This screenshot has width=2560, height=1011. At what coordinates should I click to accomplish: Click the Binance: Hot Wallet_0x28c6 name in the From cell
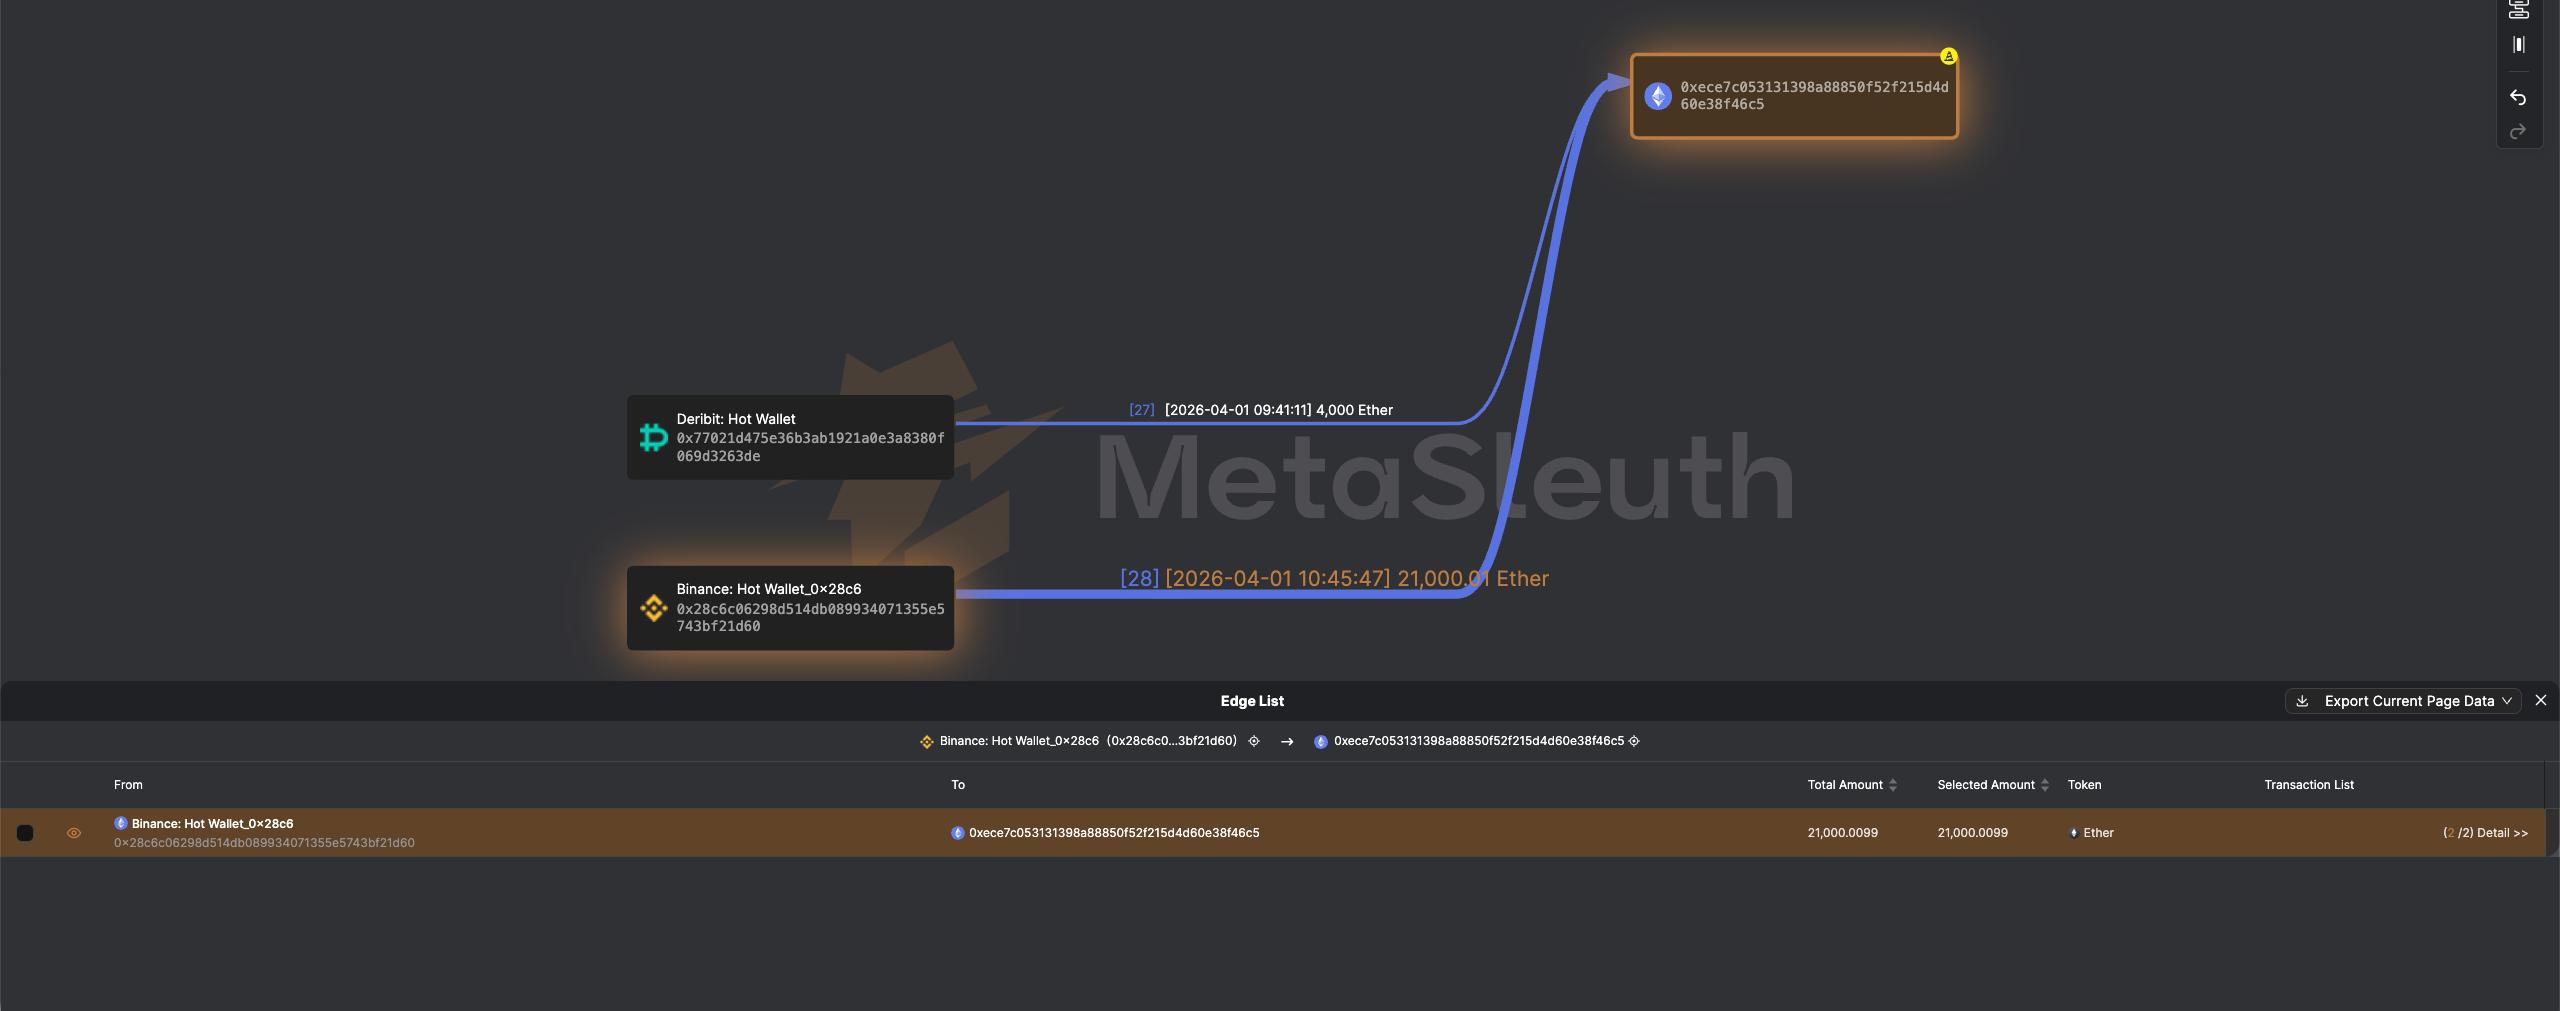213,823
